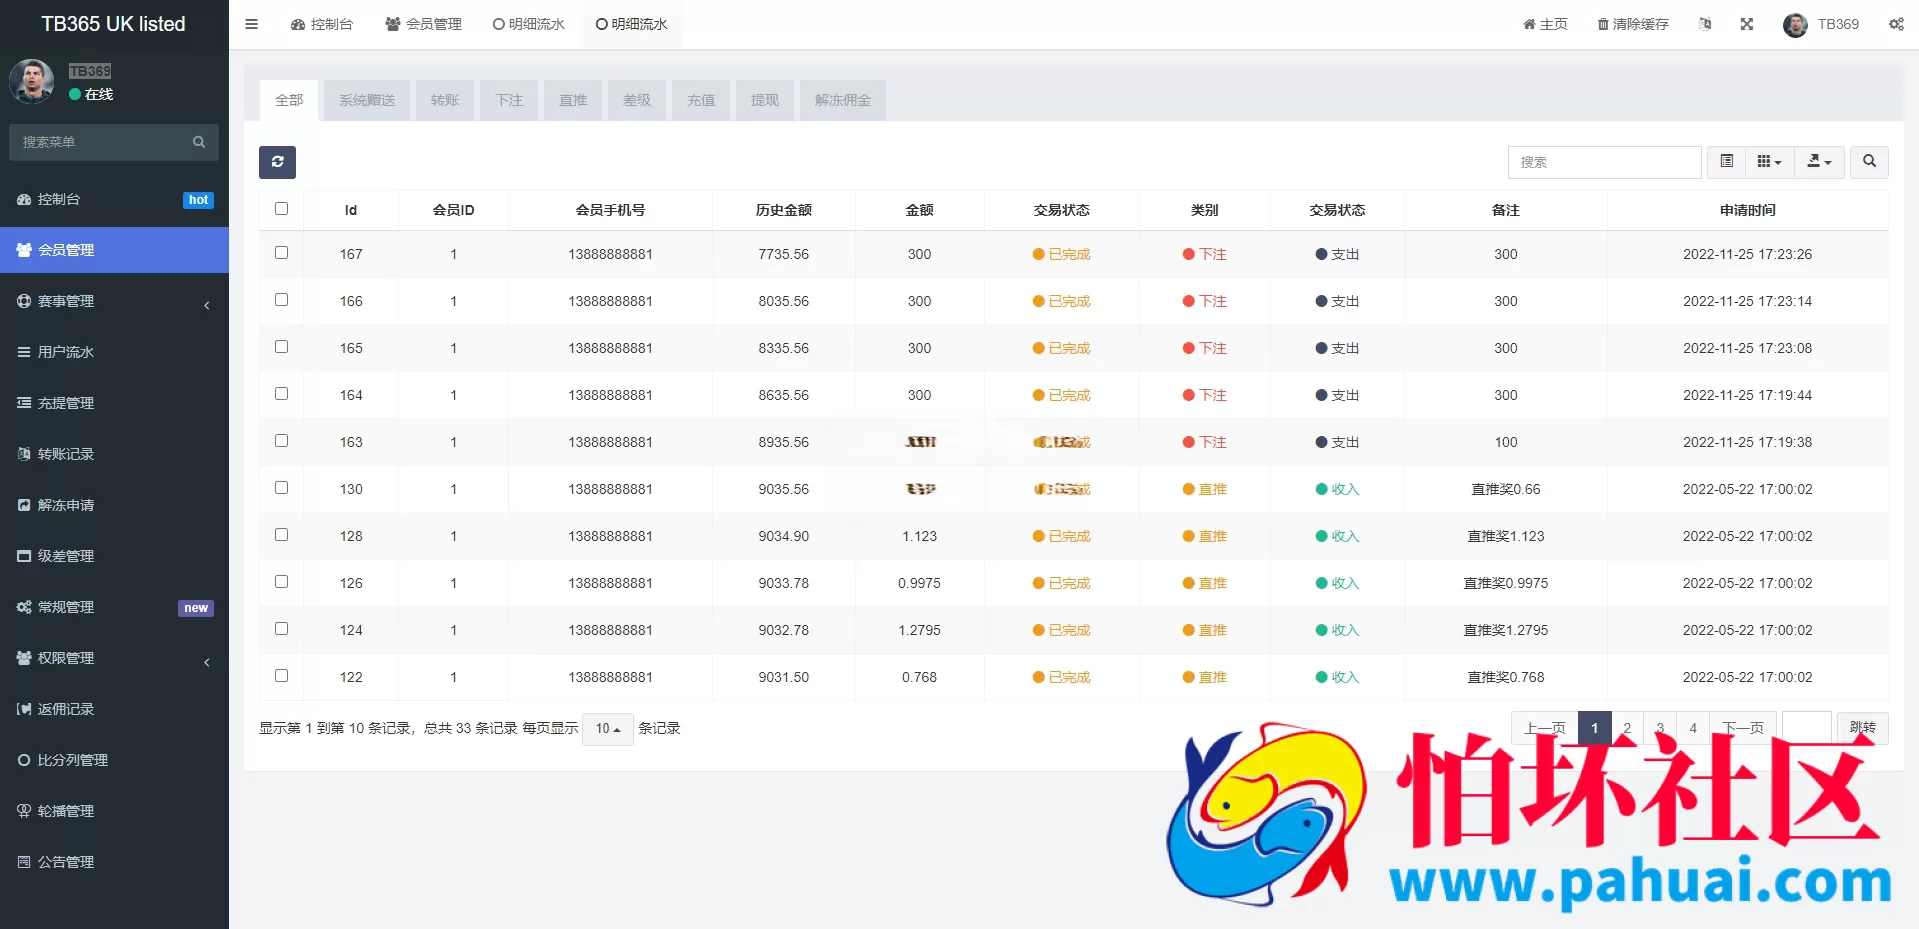
Task: Click the 申请时间 column header
Action: point(1748,210)
